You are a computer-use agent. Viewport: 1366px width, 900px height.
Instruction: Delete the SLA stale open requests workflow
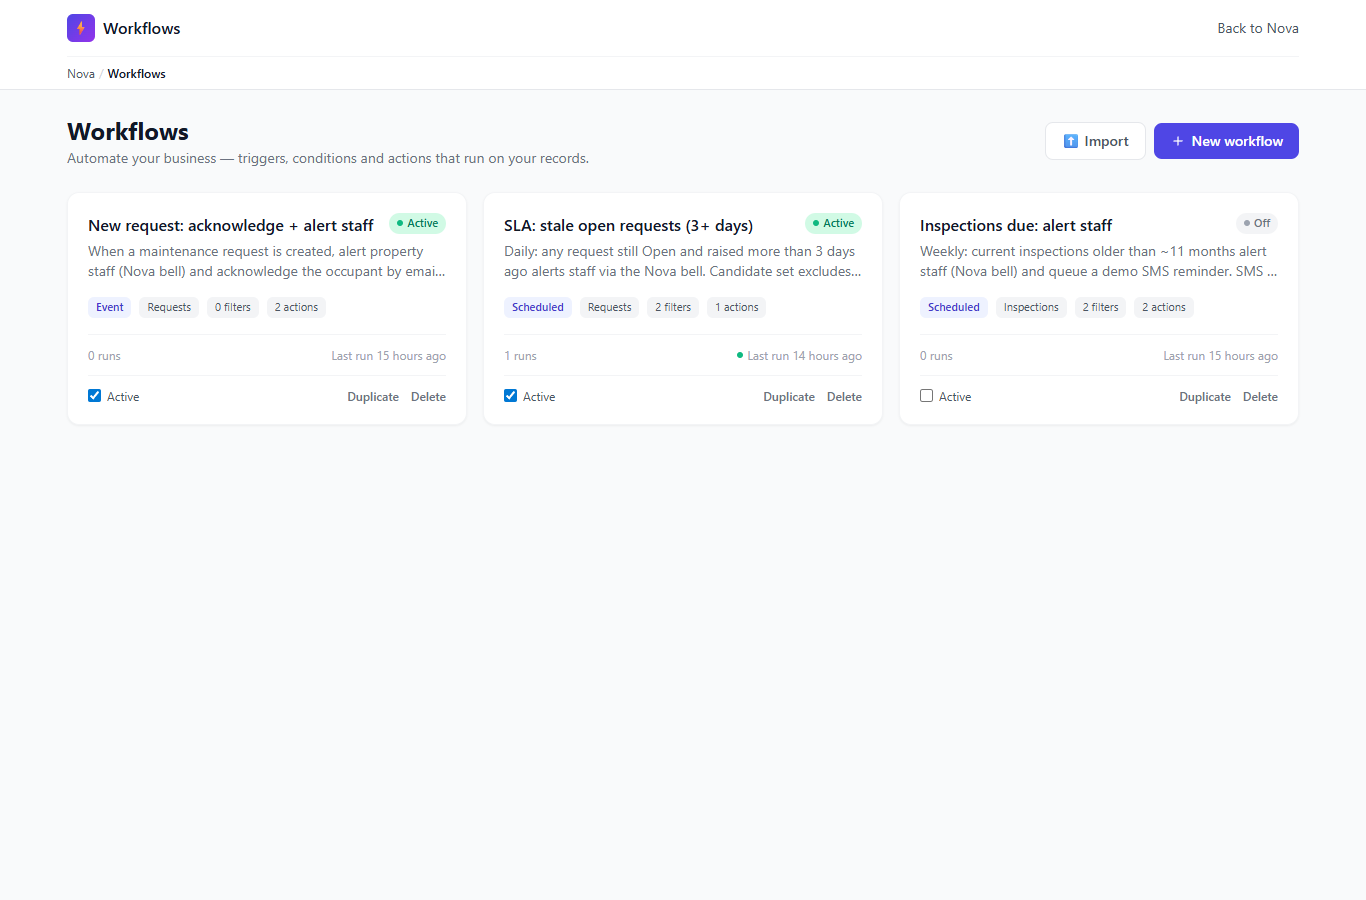844,397
